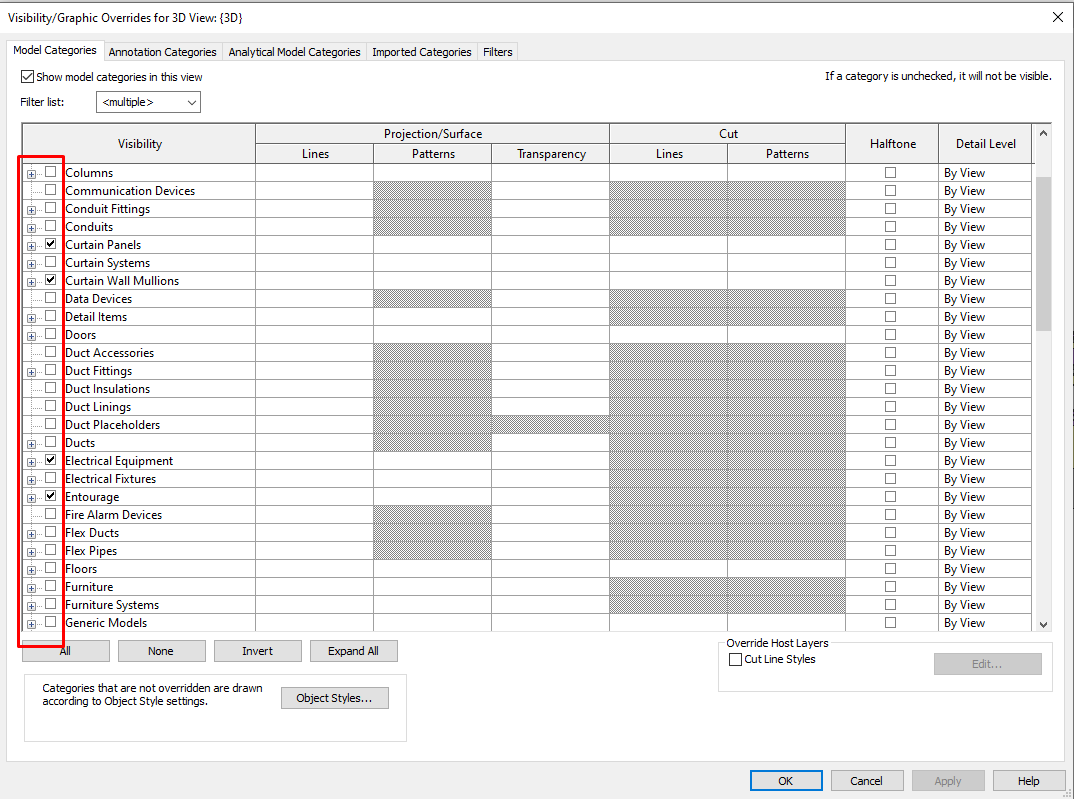Select Detail Level cell for Walls-like Floors row

click(985, 569)
